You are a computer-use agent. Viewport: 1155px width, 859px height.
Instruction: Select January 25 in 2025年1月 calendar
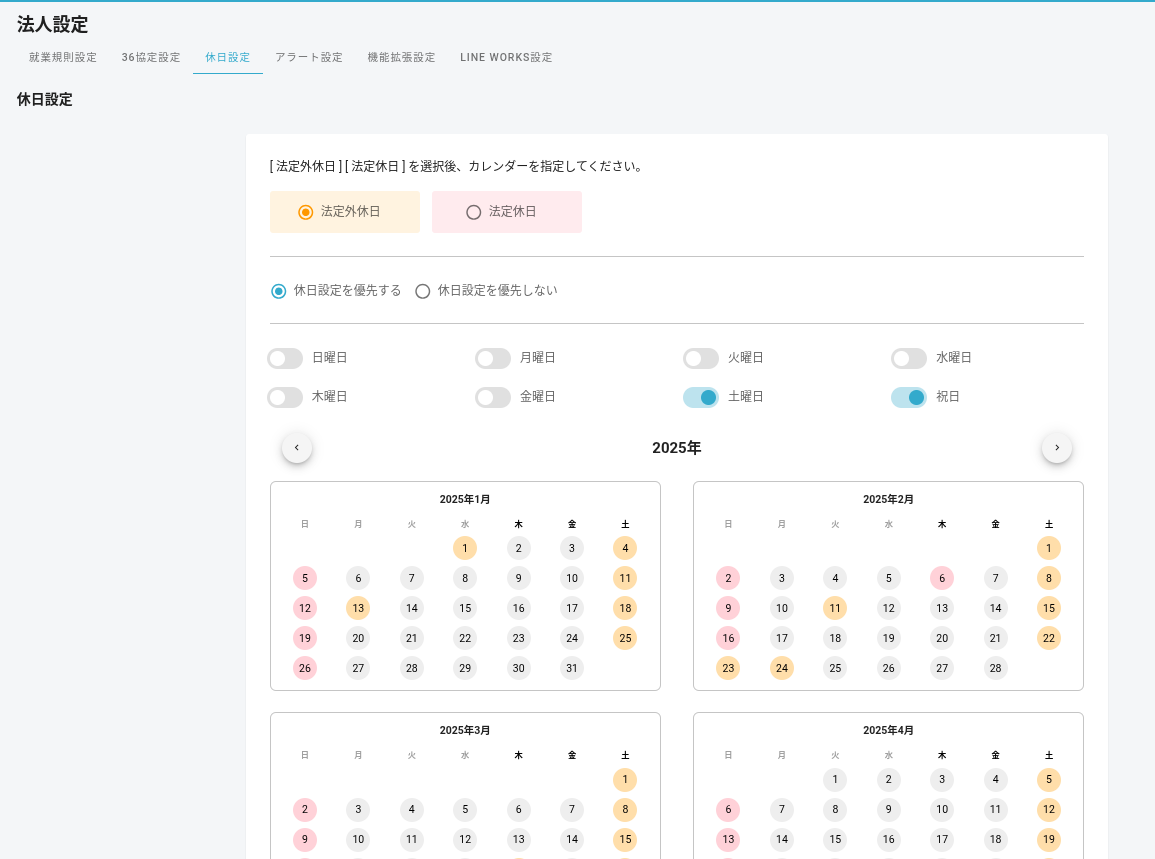(x=625, y=638)
